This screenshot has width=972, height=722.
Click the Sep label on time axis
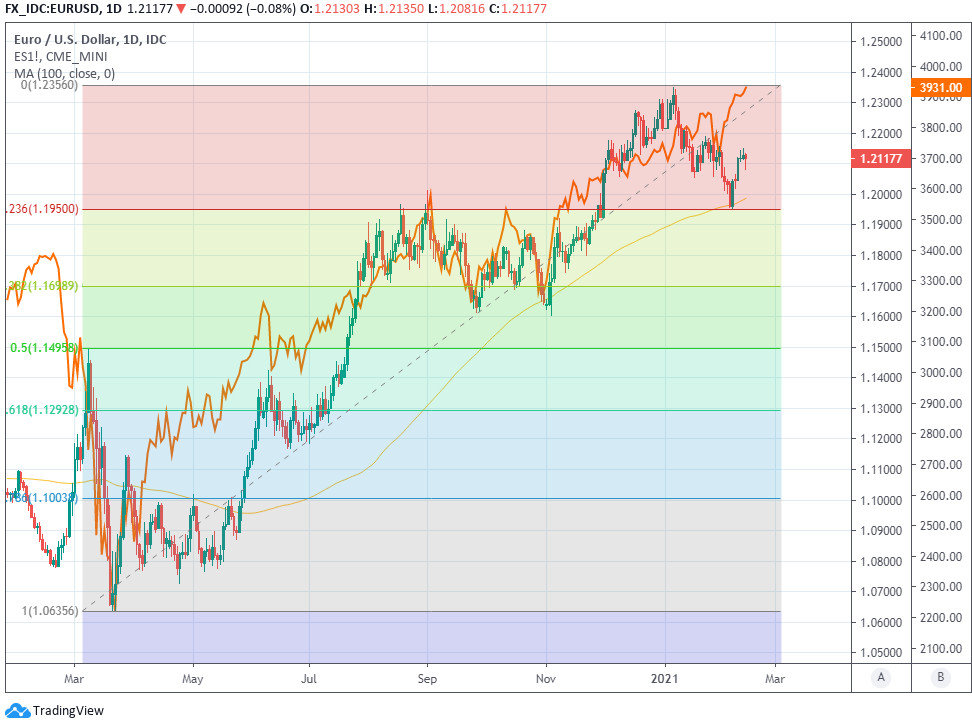pyautogui.click(x=428, y=676)
